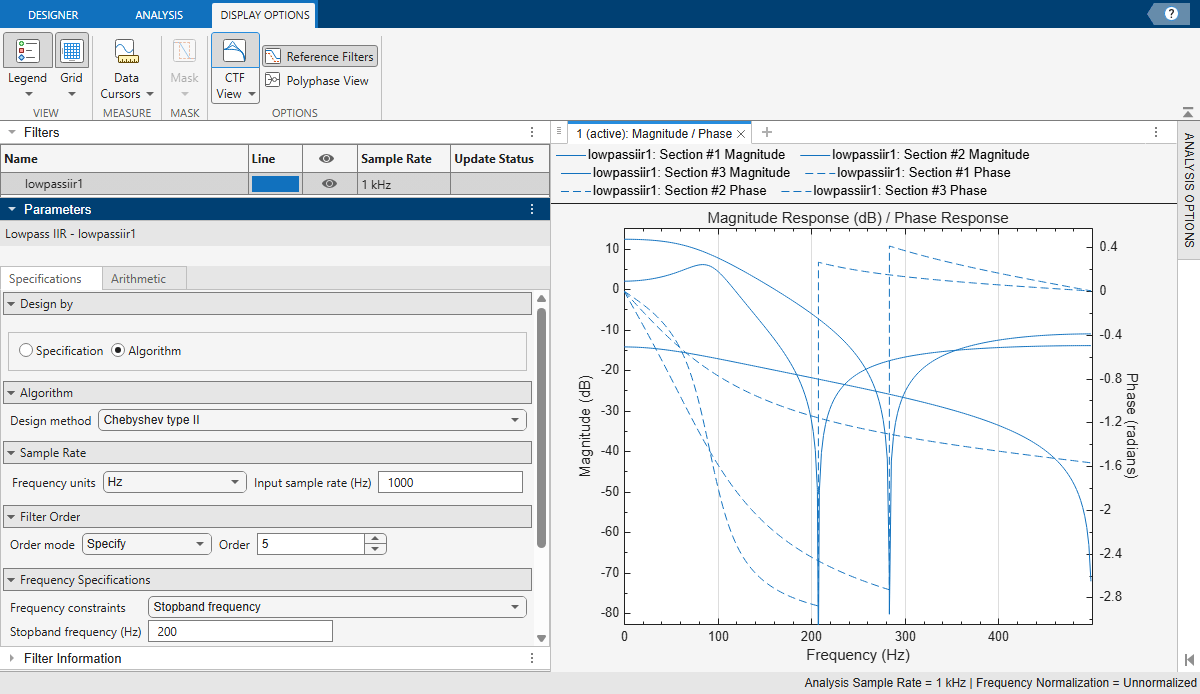Select the Magnitude / Phase plot tab

[654, 133]
